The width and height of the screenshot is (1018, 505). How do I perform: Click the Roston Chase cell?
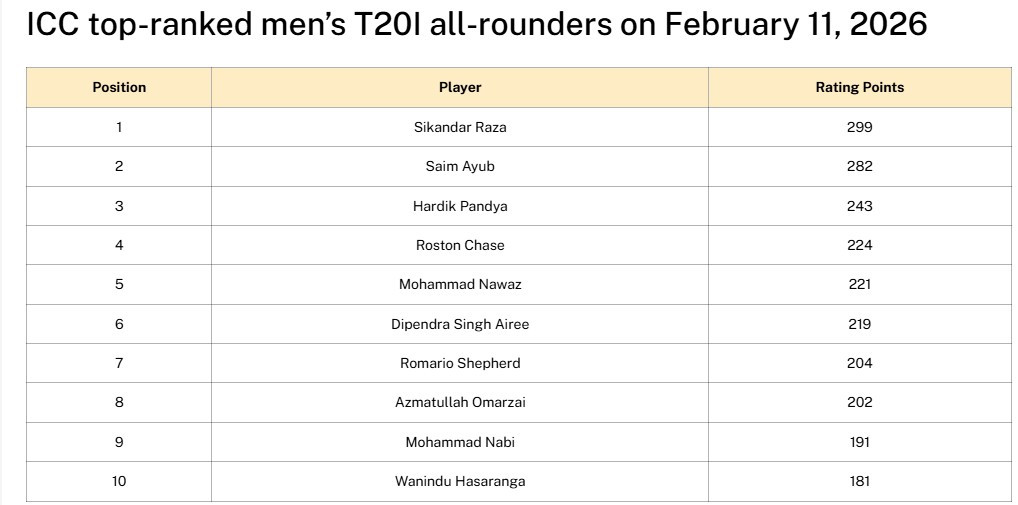(460, 245)
